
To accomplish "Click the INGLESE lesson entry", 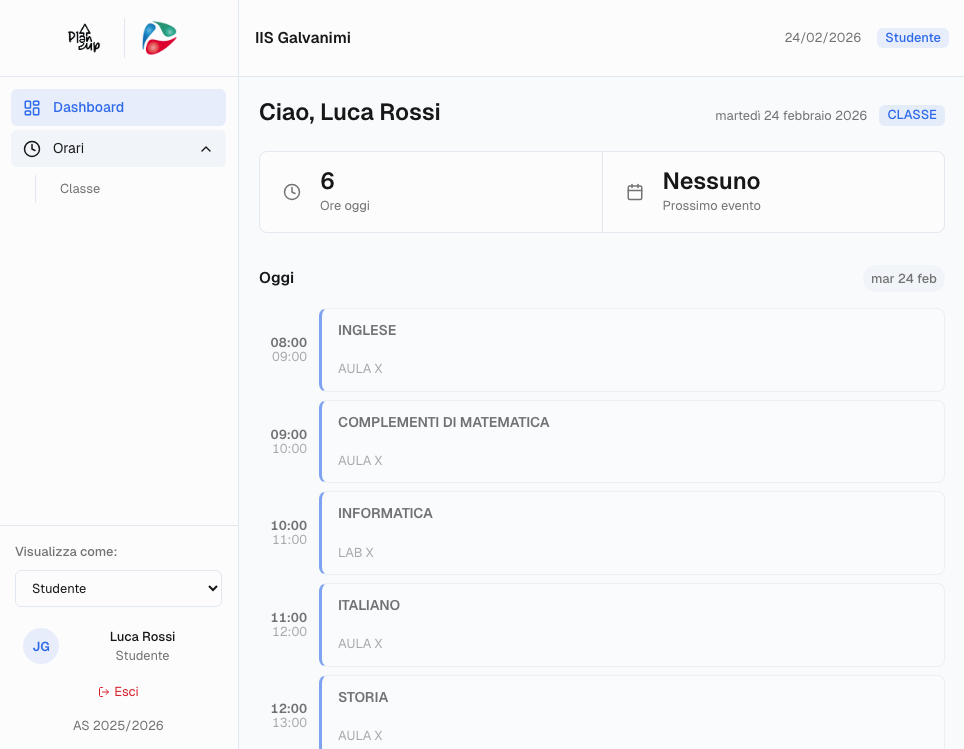I will [631, 349].
